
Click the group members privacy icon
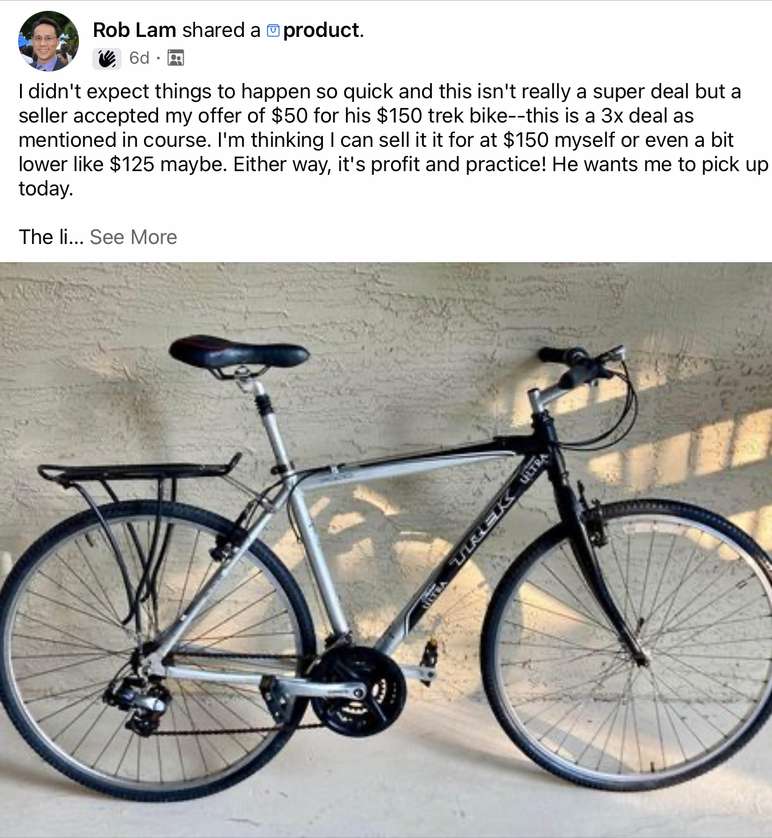coord(176,58)
